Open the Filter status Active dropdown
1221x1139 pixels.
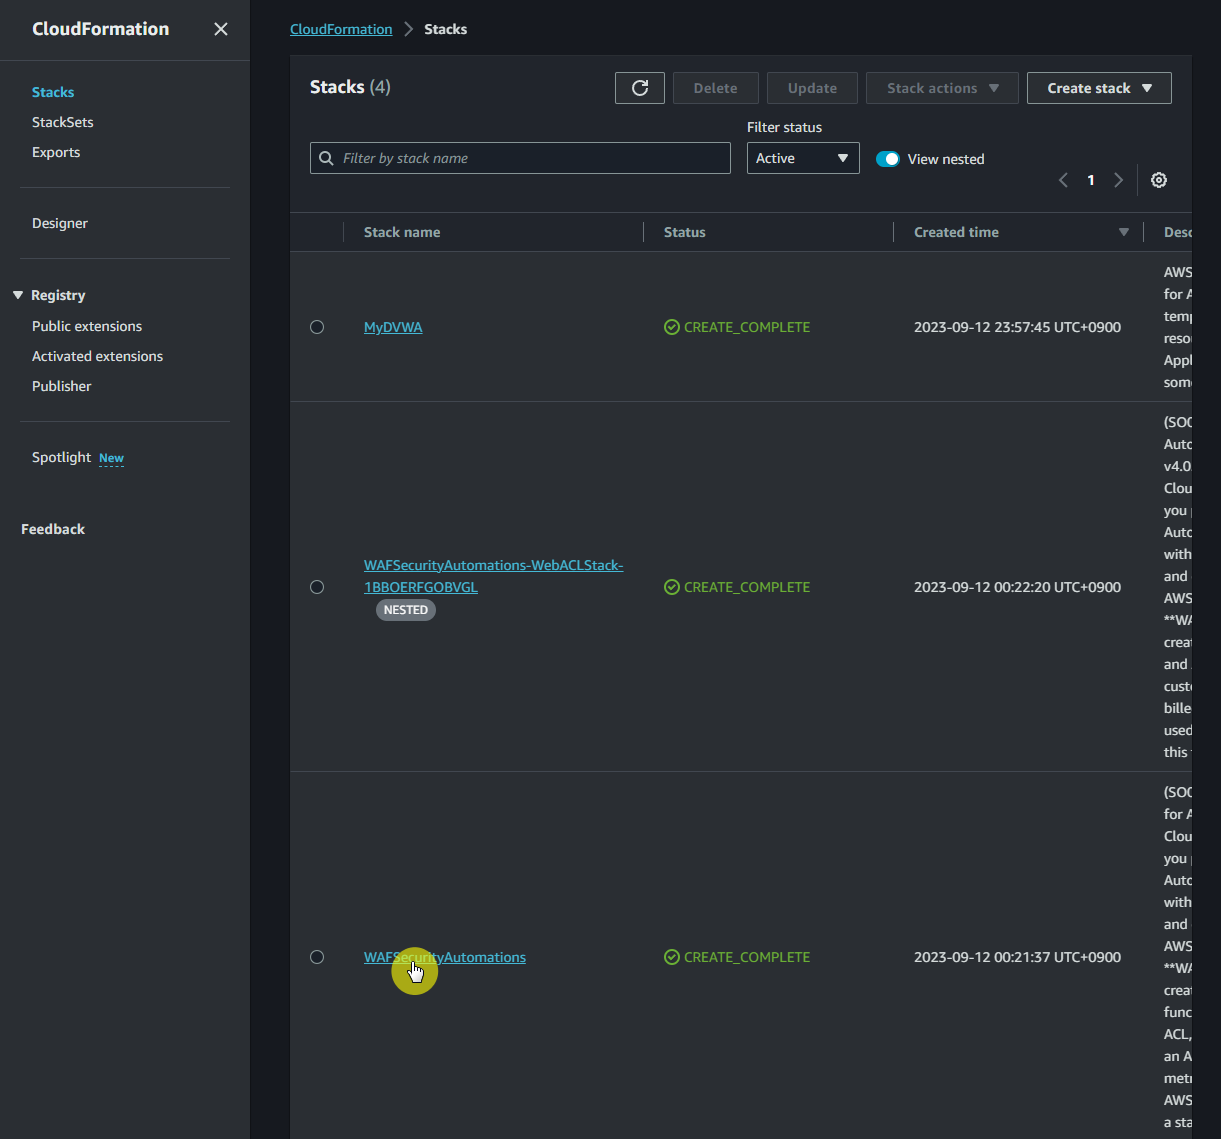click(803, 158)
